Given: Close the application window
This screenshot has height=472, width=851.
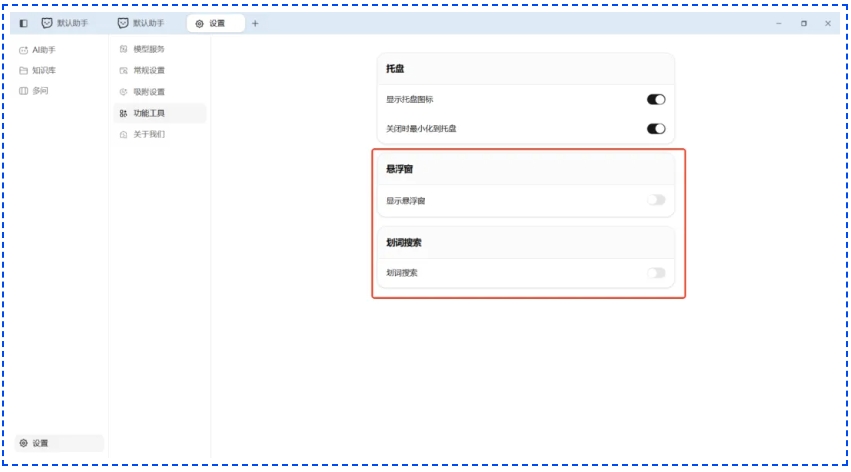Looking at the screenshot, I should pos(828,23).
